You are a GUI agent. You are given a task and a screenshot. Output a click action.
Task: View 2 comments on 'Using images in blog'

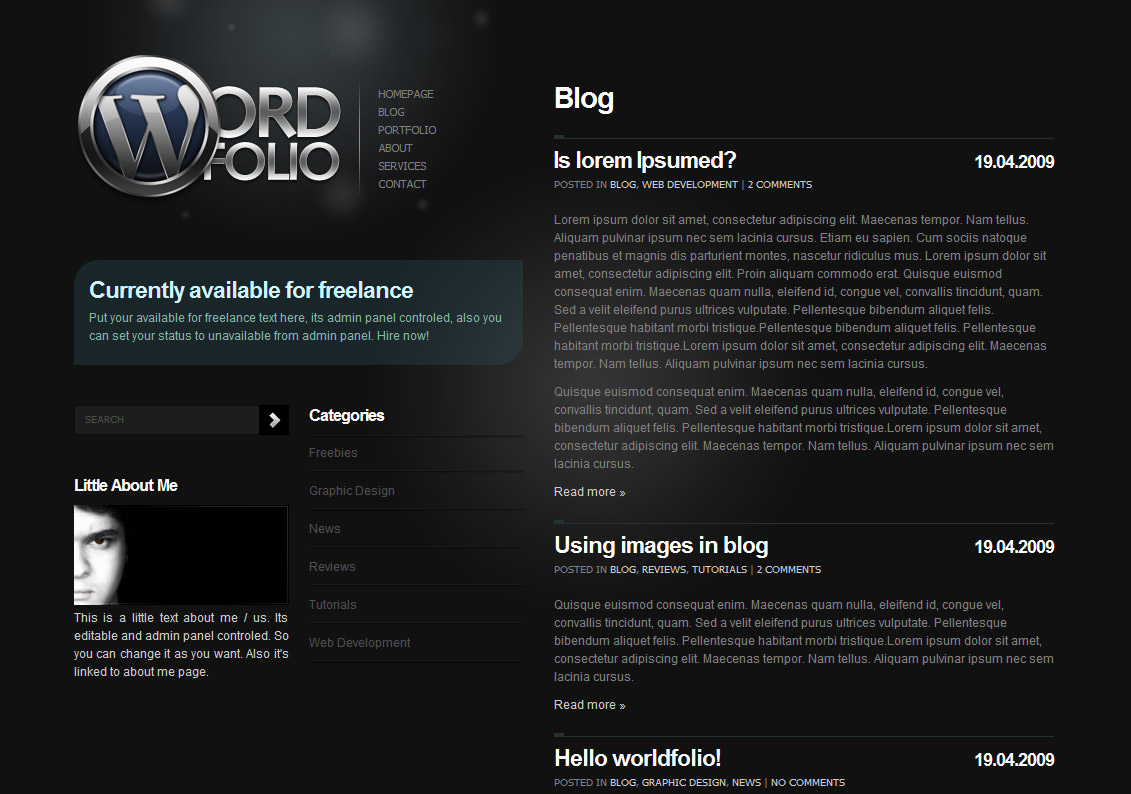tap(788, 570)
